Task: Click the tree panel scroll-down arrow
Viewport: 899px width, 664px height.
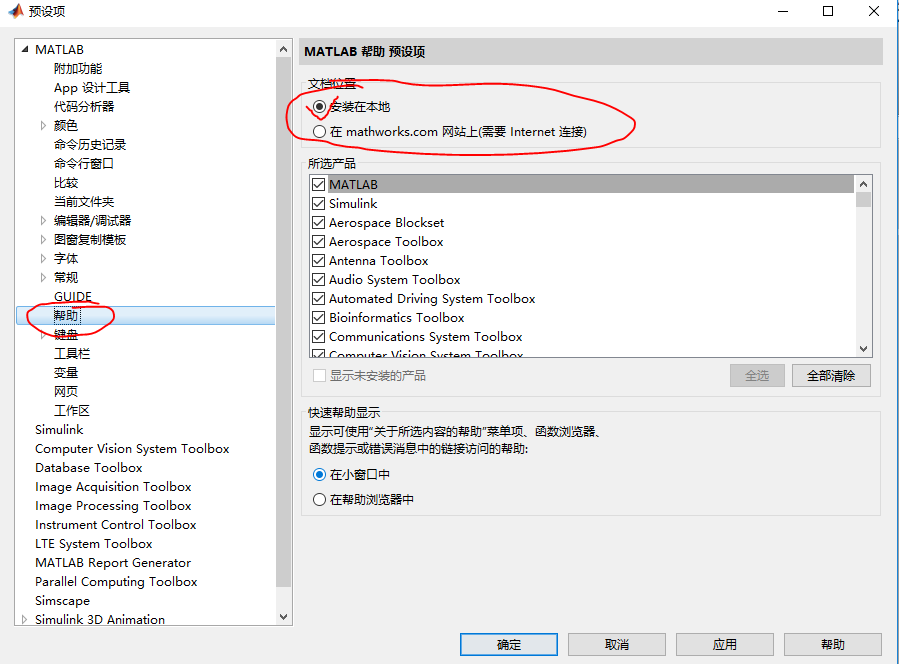Action: (x=283, y=617)
